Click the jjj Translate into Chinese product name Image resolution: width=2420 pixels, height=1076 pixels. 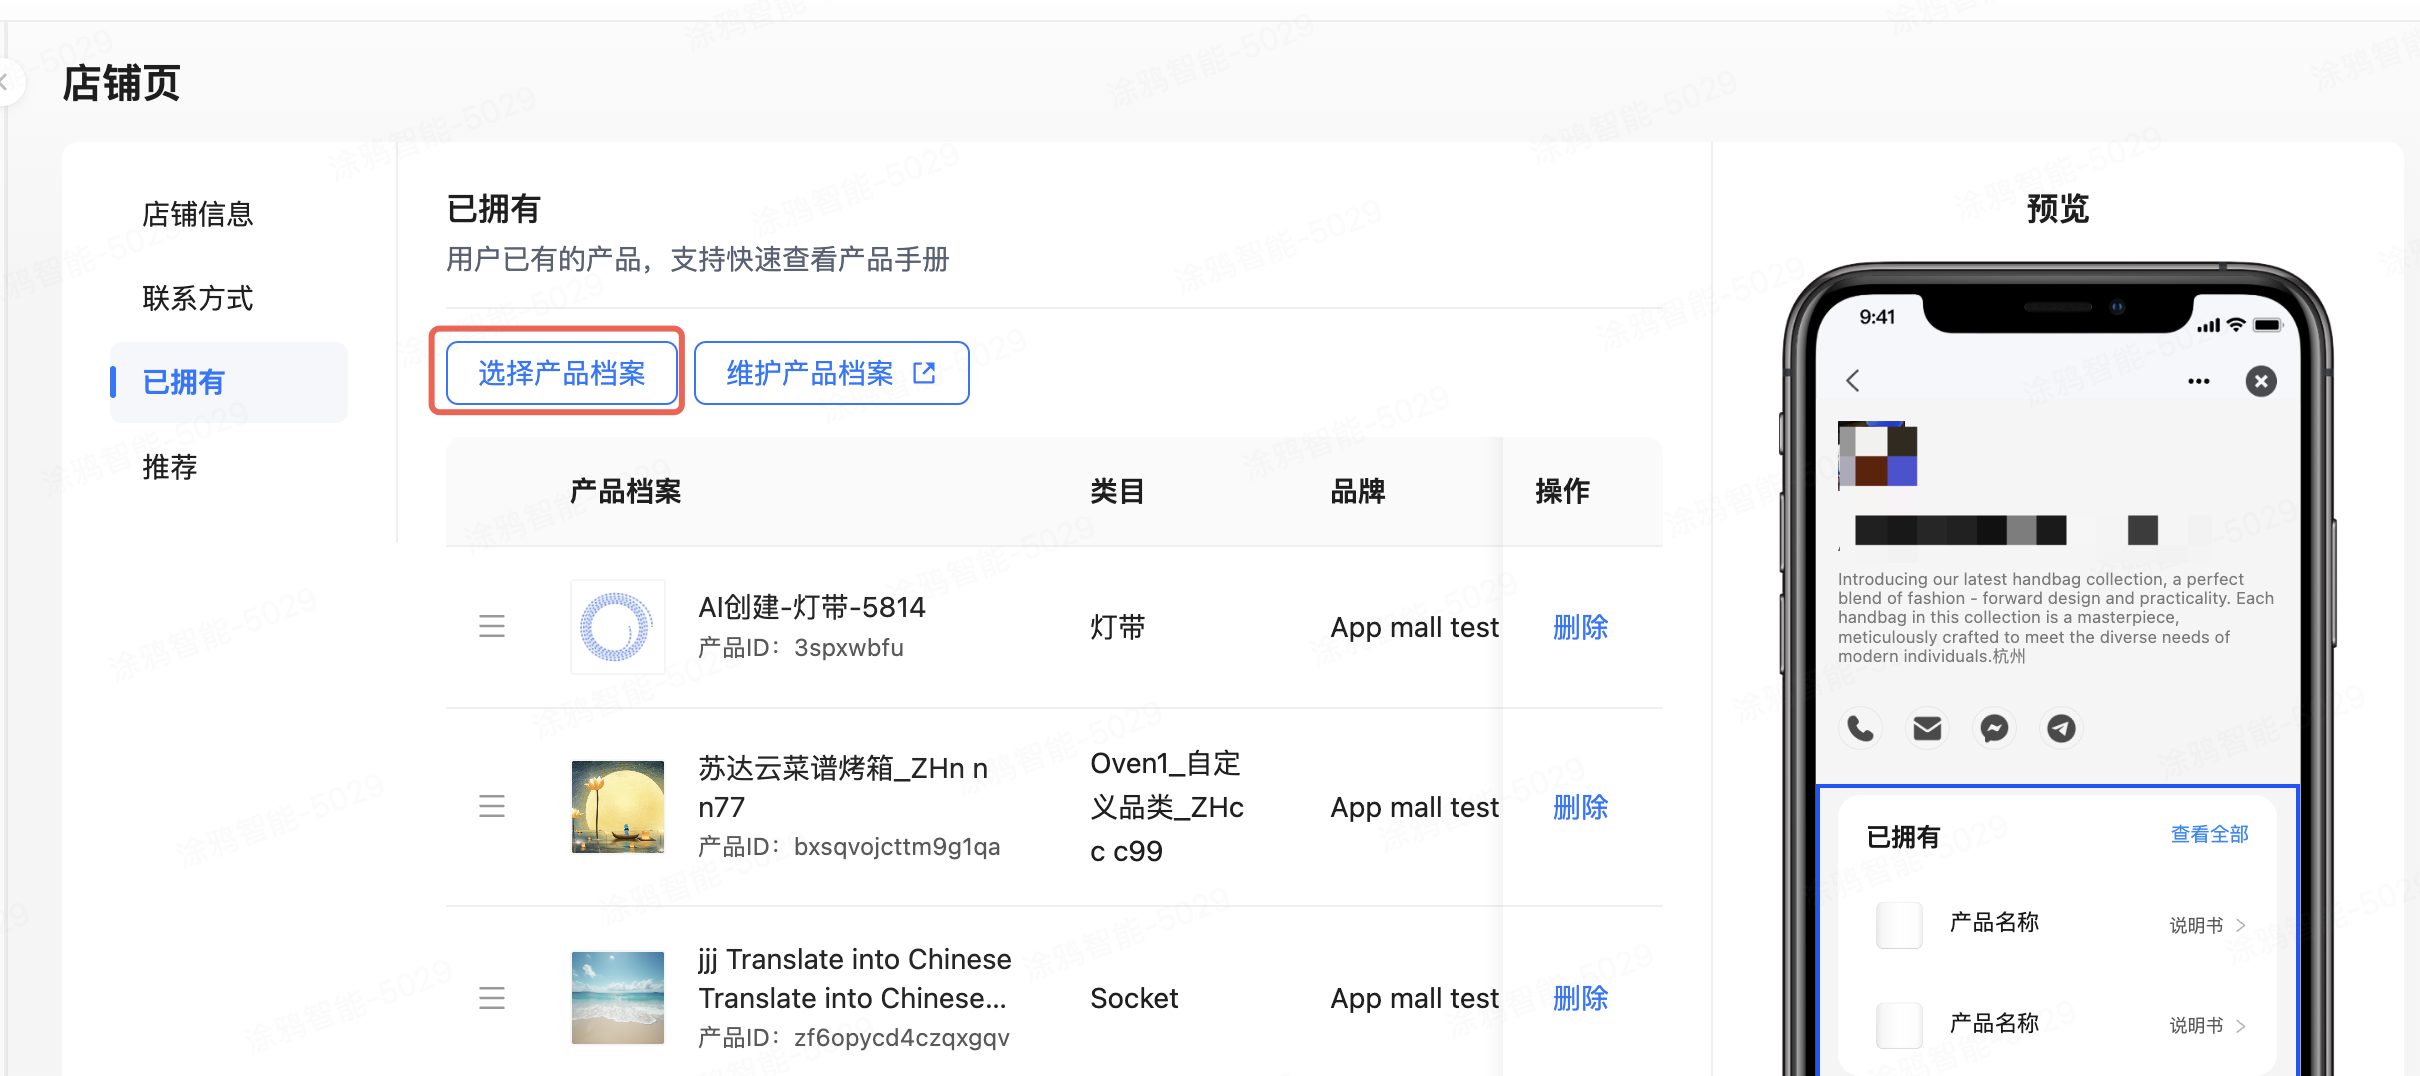(855, 979)
